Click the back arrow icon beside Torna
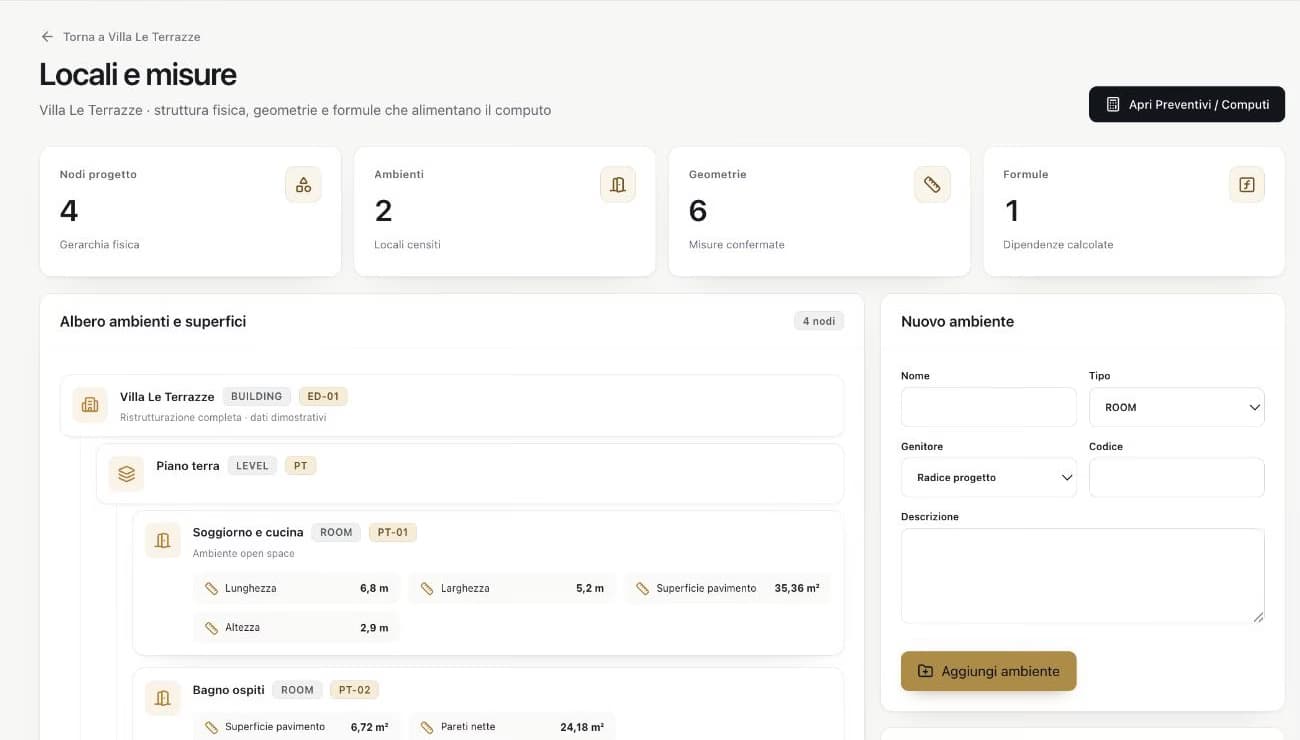Screen dimensions: 1300x740 [x=47, y=37]
